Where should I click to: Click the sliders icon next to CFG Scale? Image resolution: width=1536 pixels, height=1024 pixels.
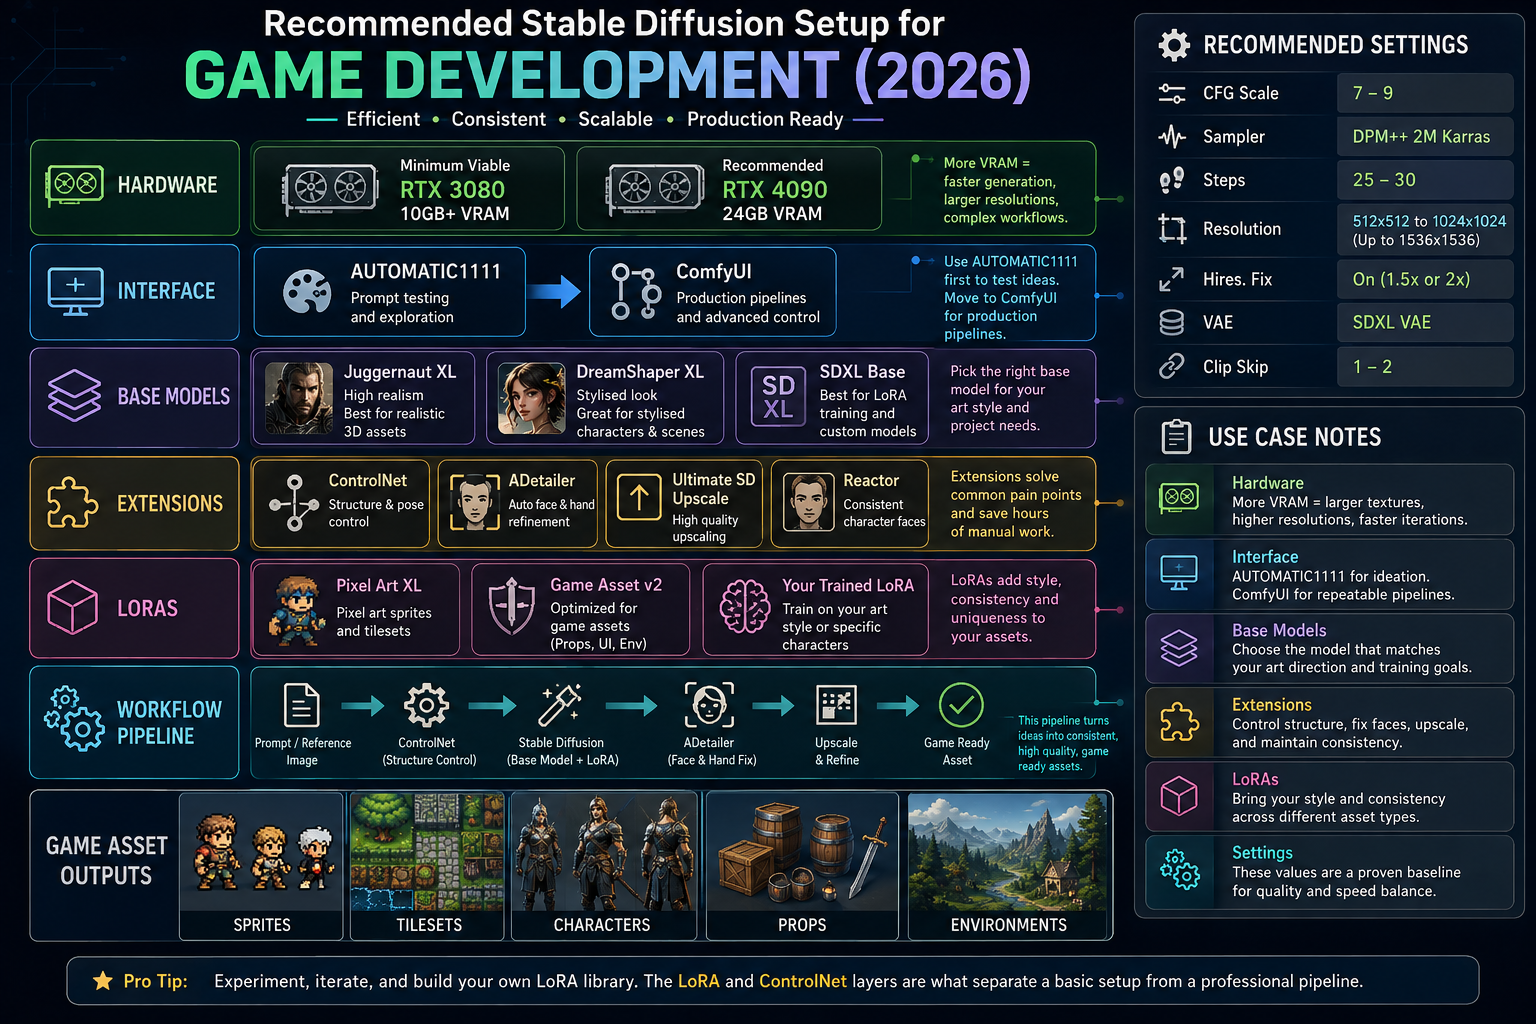1172,94
